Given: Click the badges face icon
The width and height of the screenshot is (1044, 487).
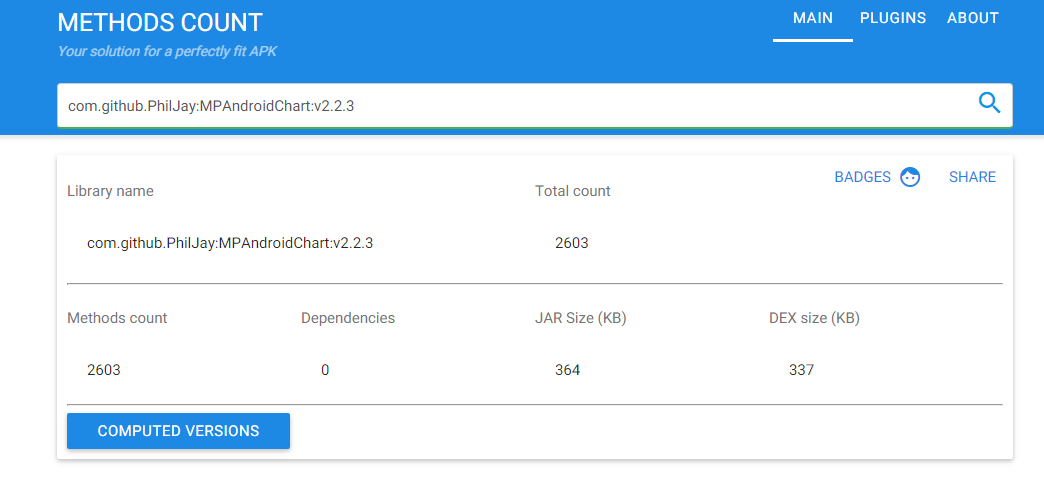Looking at the screenshot, I should pyautogui.click(x=910, y=177).
